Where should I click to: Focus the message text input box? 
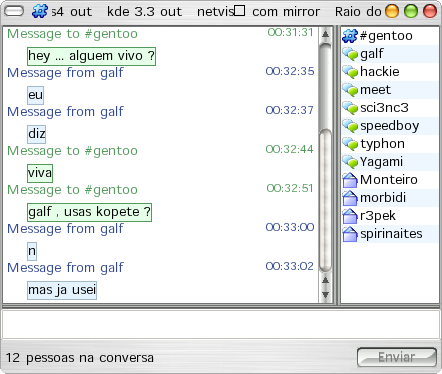(x=221, y=325)
